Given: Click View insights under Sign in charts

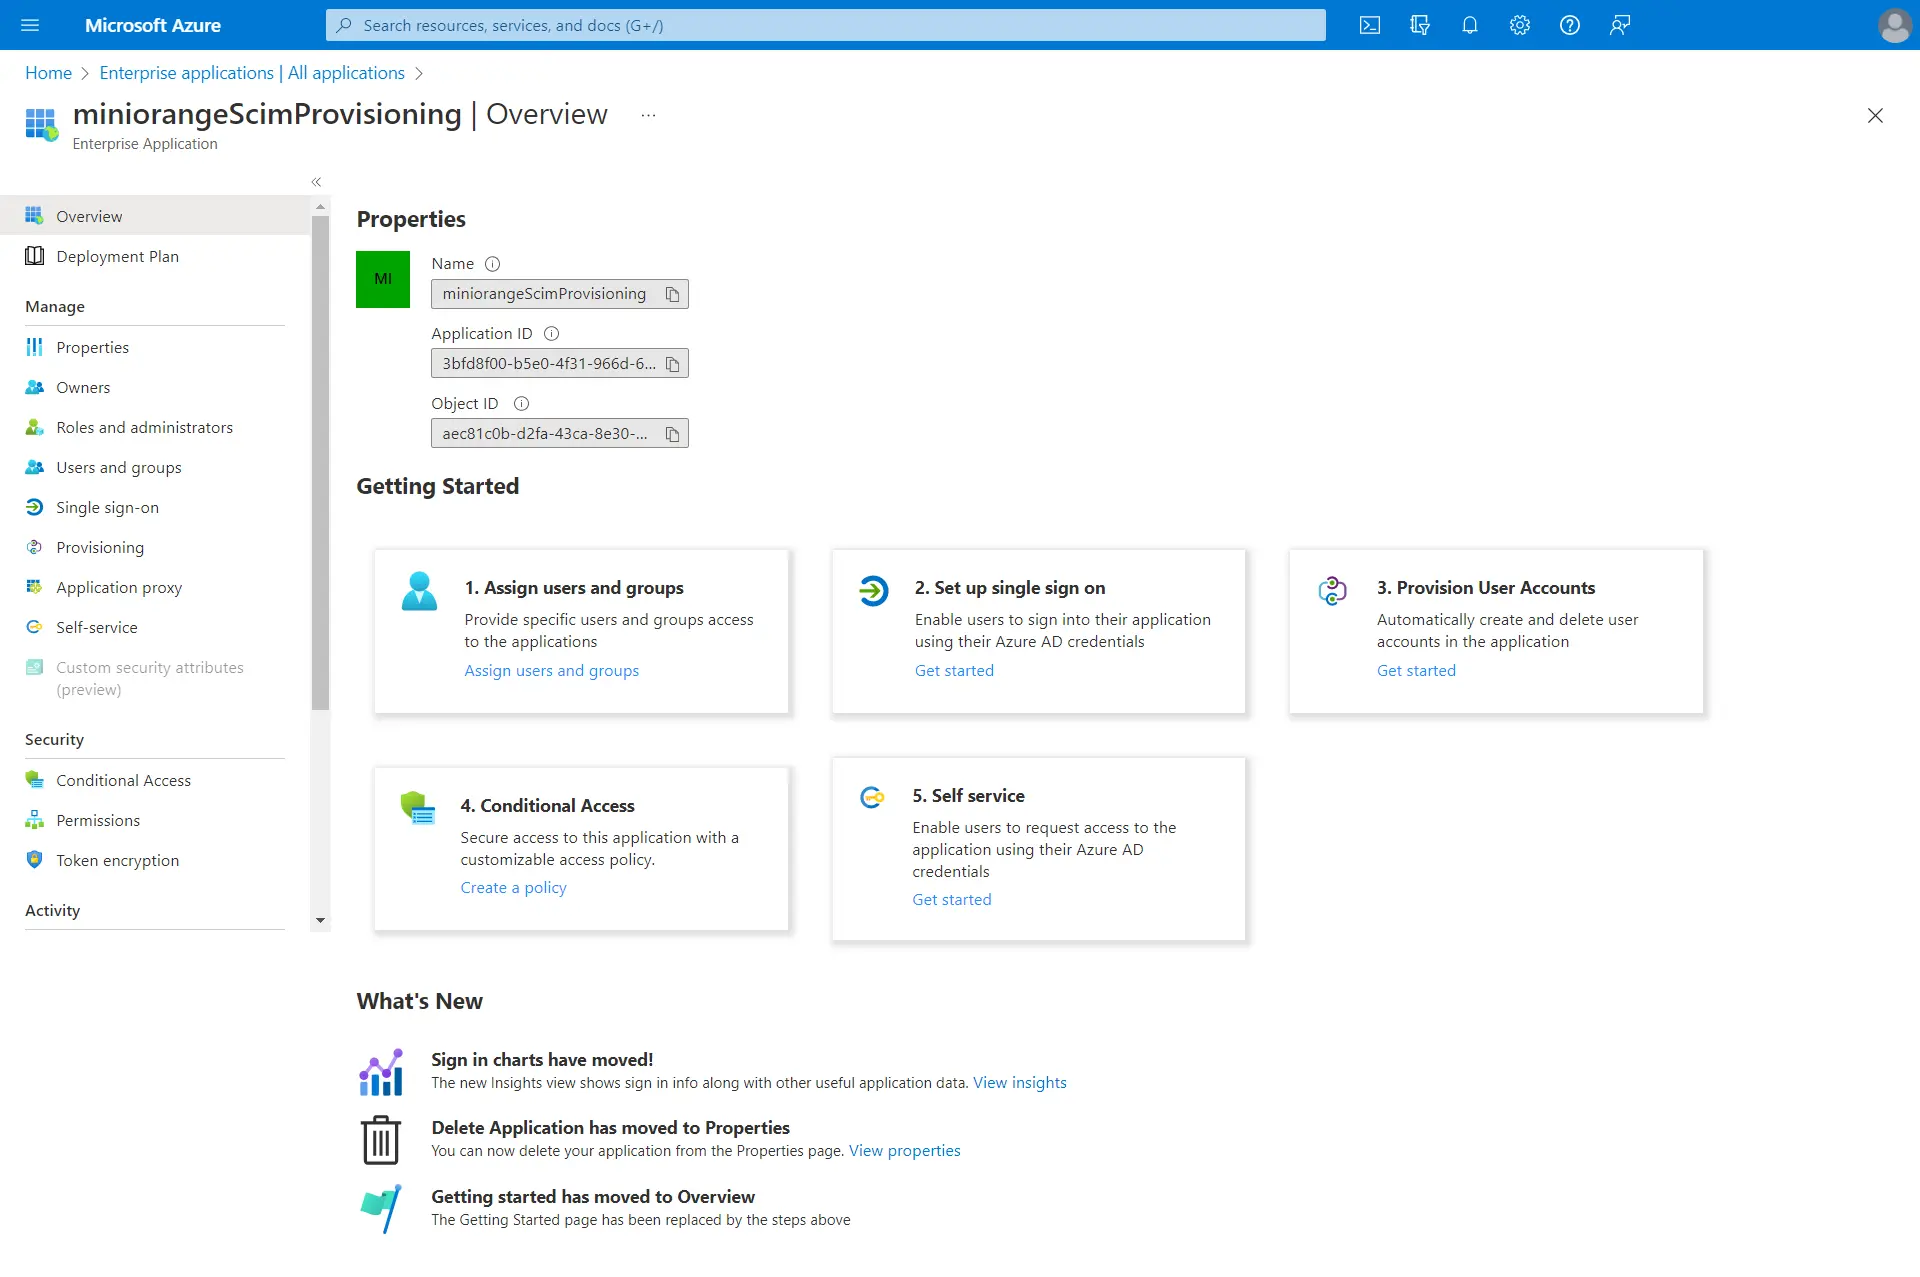Looking at the screenshot, I should 1019,1082.
